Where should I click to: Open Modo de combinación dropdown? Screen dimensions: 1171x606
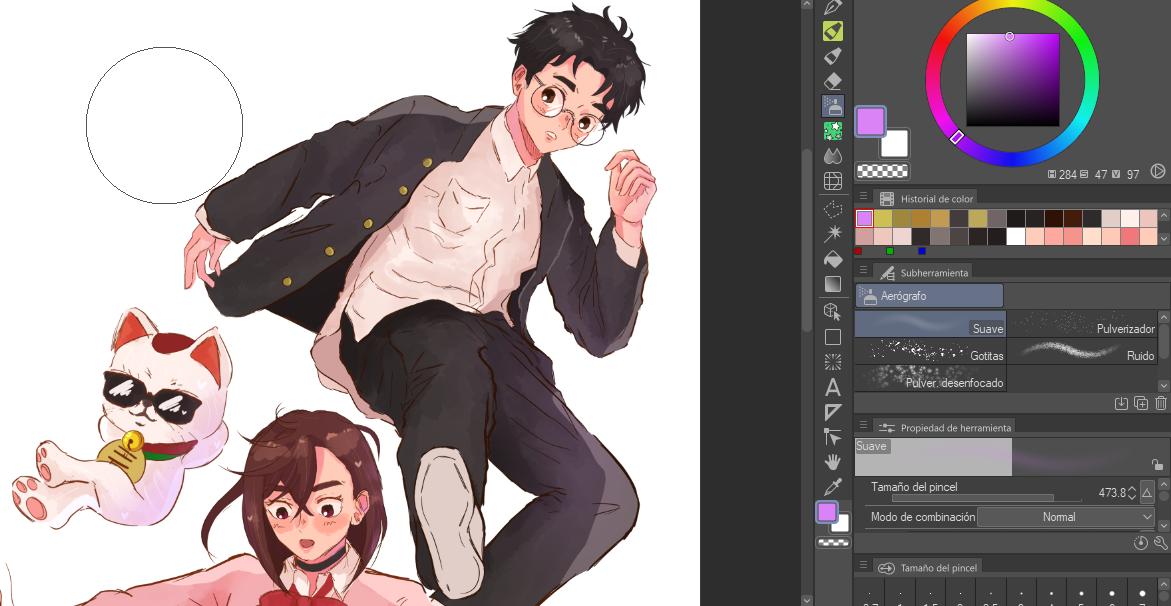click(x=1066, y=517)
